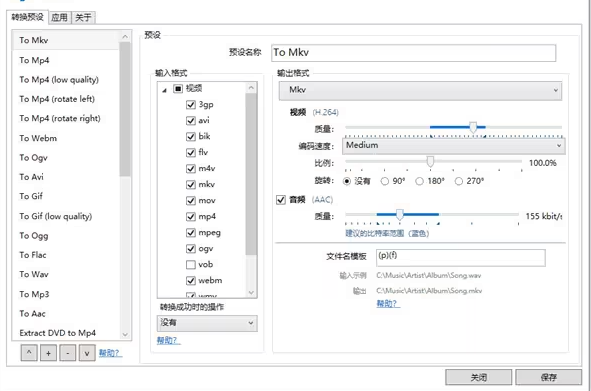Switch to the 关于 tab

point(83,17)
